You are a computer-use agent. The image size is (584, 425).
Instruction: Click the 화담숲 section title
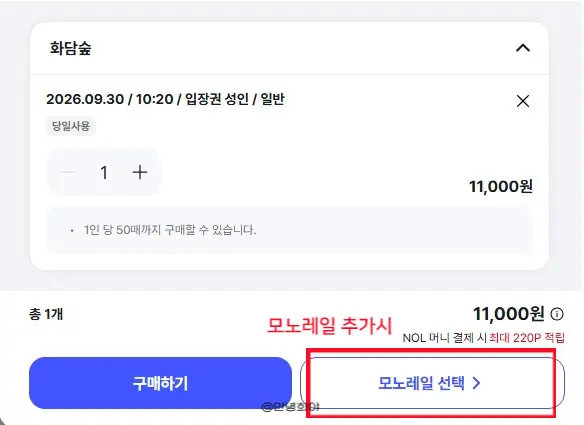coord(70,48)
